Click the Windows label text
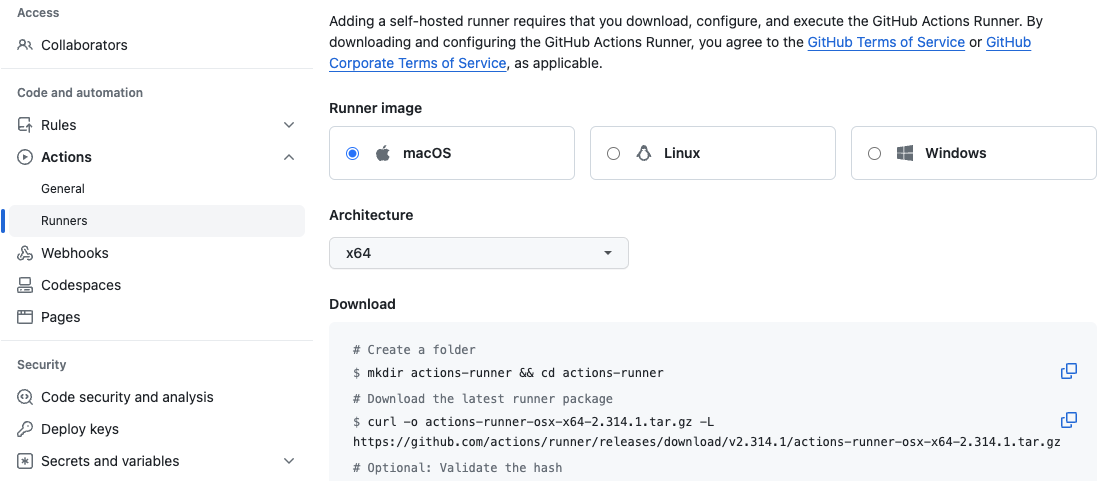The width and height of the screenshot is (1113, 481). 955,153
